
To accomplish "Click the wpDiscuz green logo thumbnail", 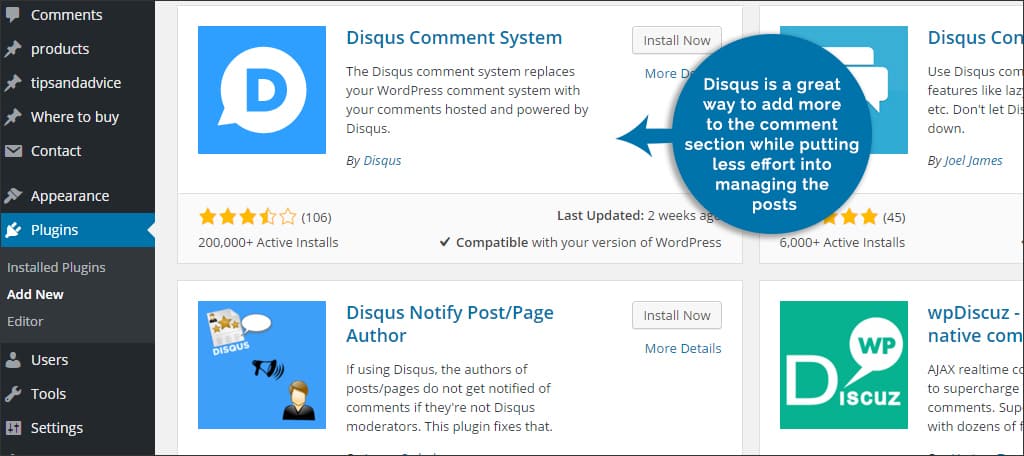I will click(x=844, y=365).
